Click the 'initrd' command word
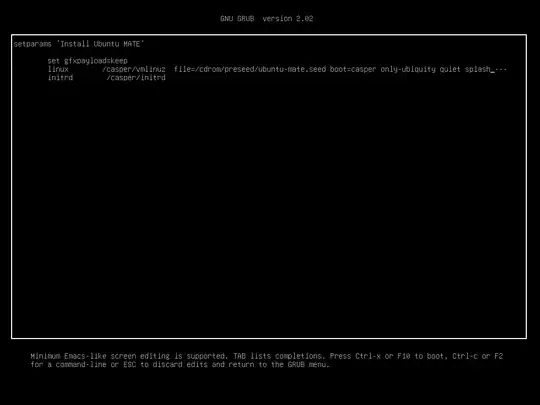This screenshot has width=540, height=405. pyautogui.click(x=60, y=77)
